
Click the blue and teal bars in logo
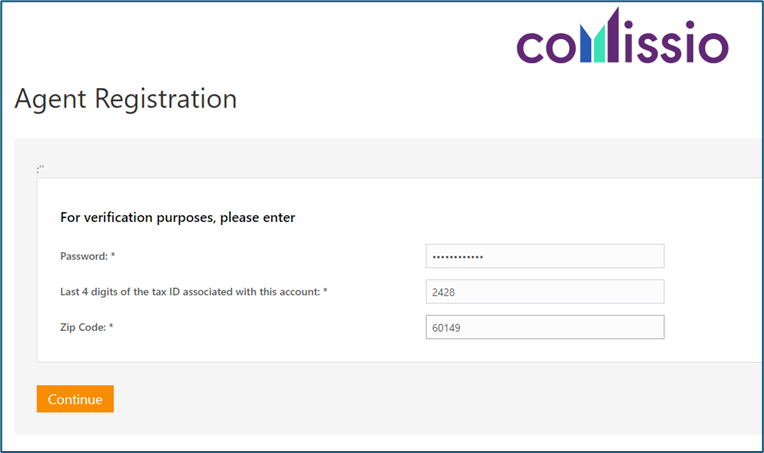[592, 44]
